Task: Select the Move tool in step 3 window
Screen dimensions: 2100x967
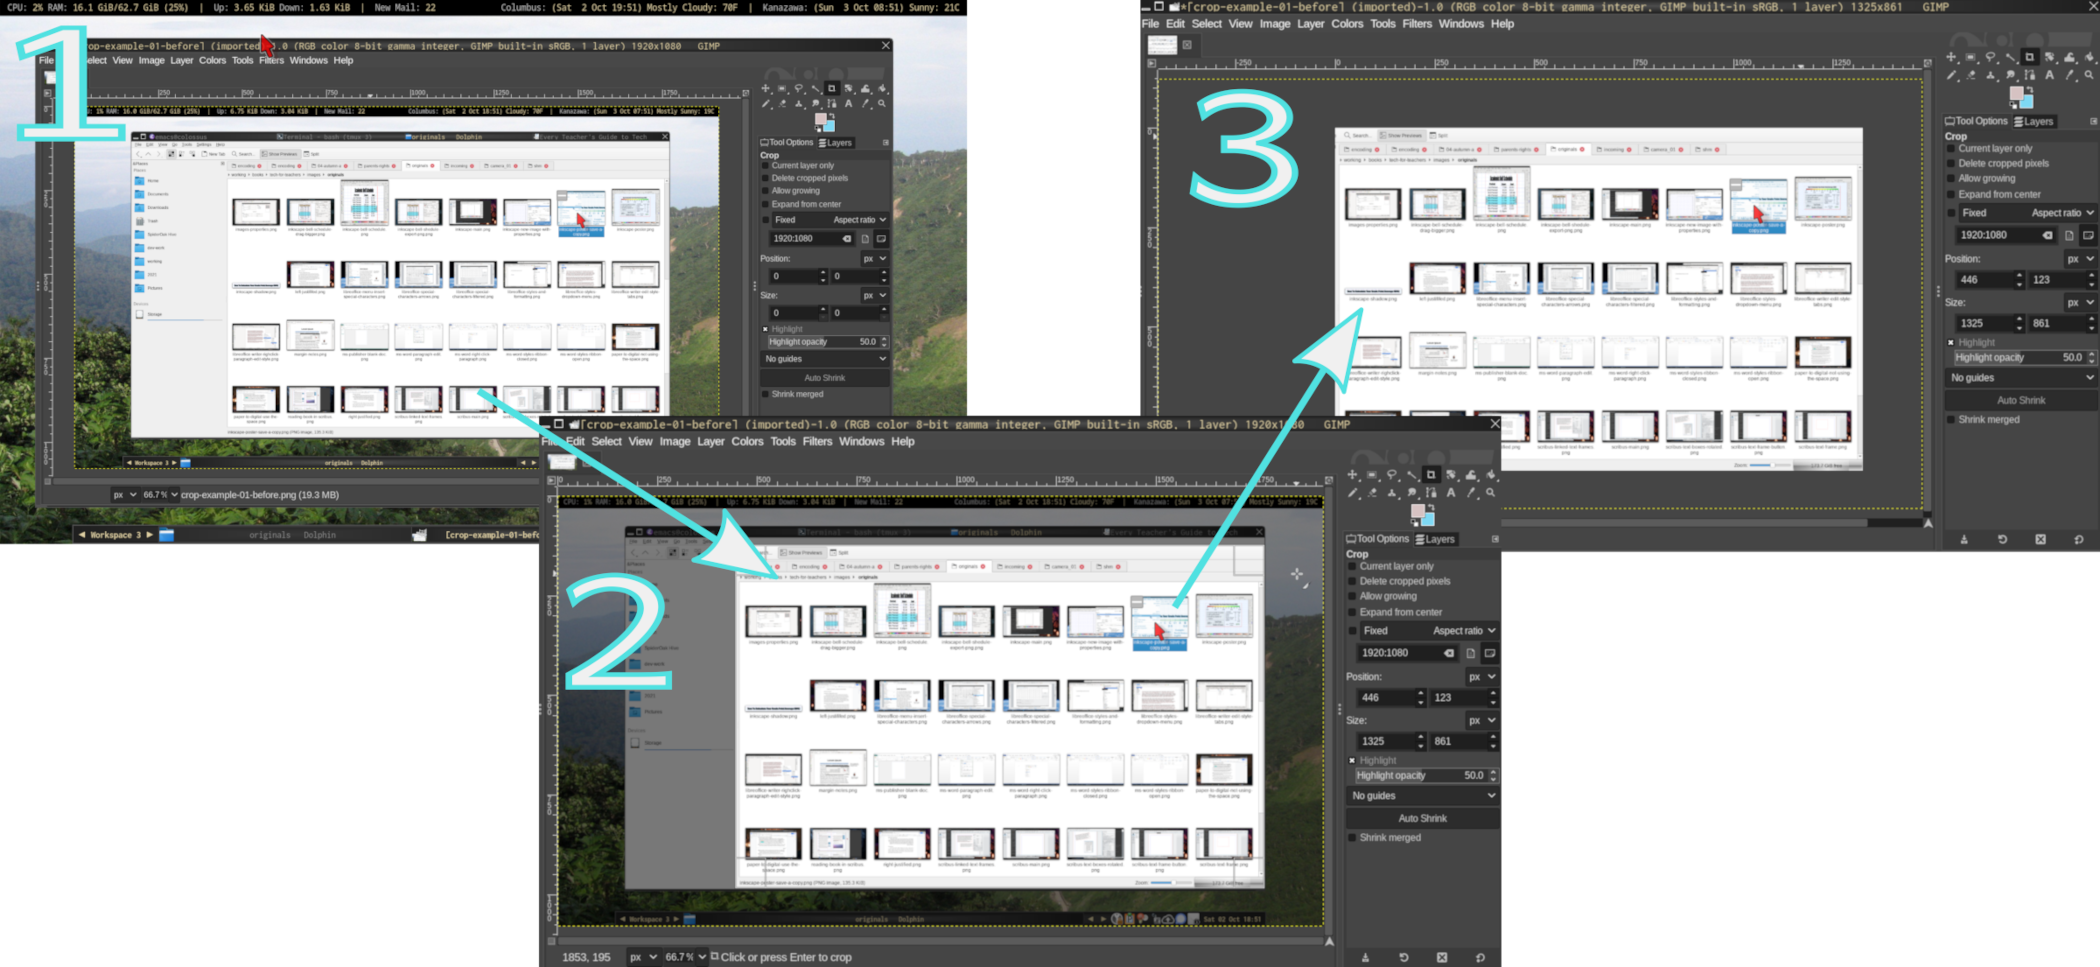Action: click(x=1951, y=57)
